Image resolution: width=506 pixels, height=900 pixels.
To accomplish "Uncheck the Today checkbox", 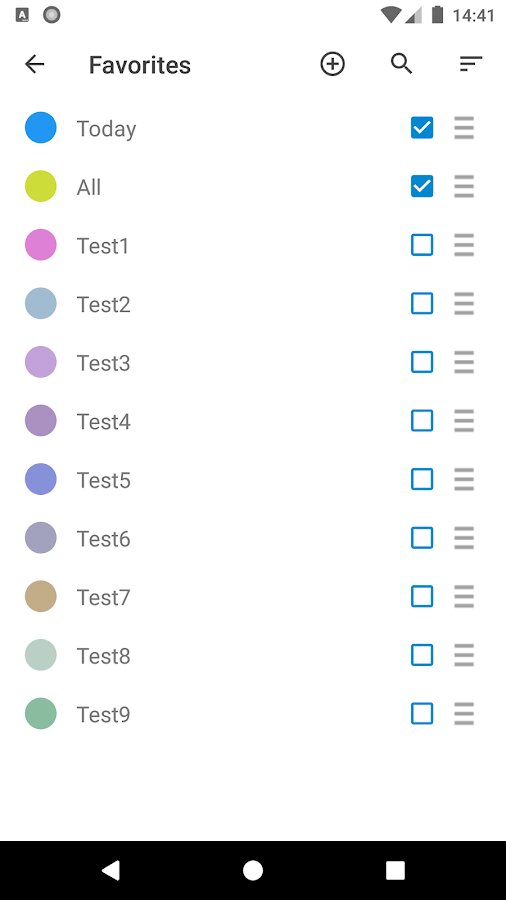I will pyautogui.click(x=422, y=127).
